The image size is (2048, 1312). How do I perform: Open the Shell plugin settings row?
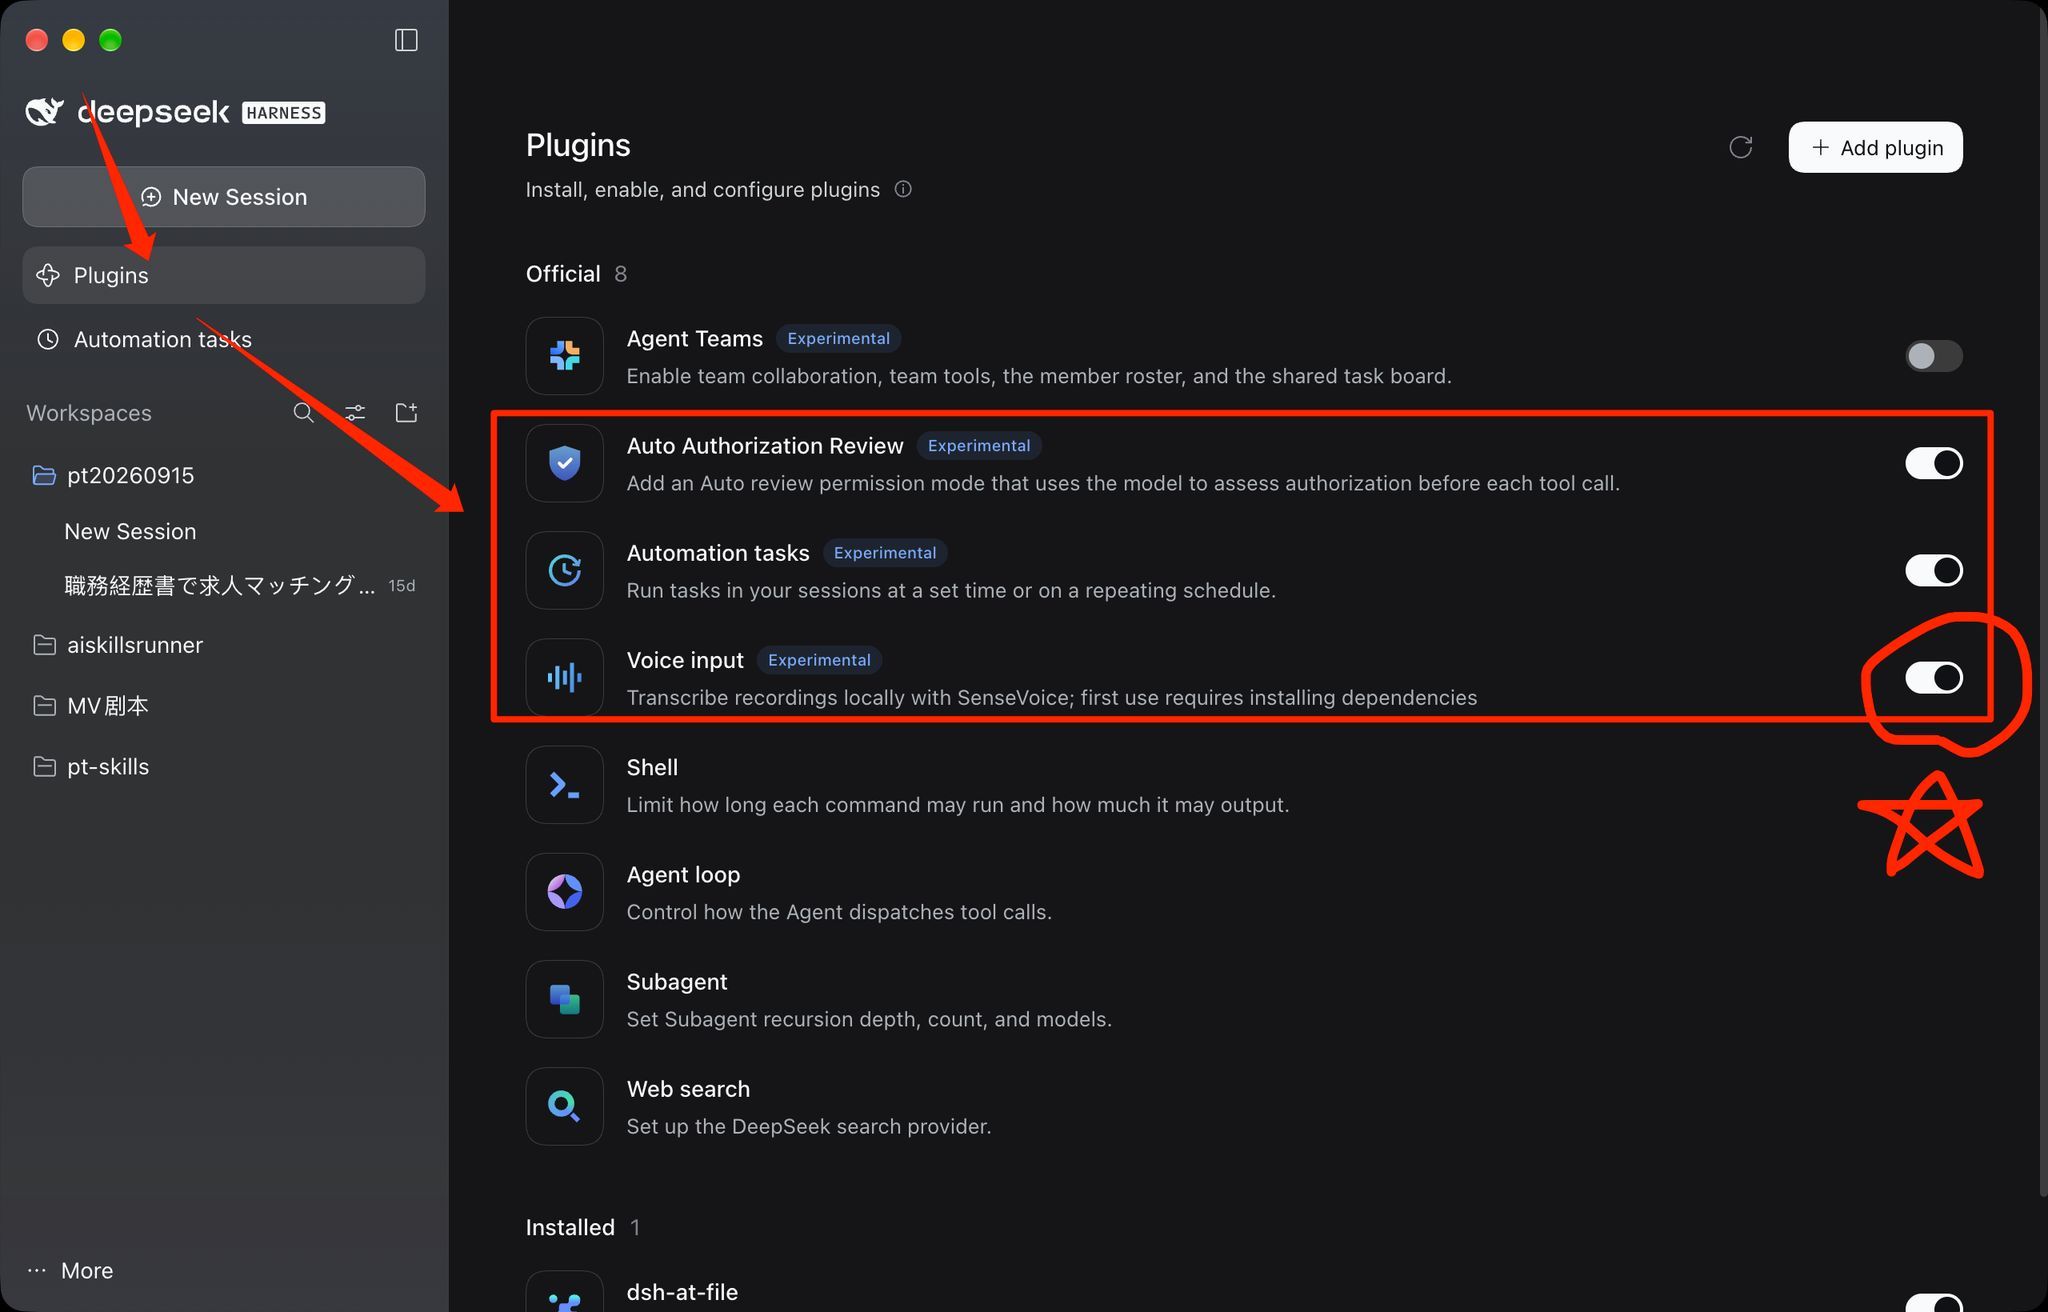1244,785
